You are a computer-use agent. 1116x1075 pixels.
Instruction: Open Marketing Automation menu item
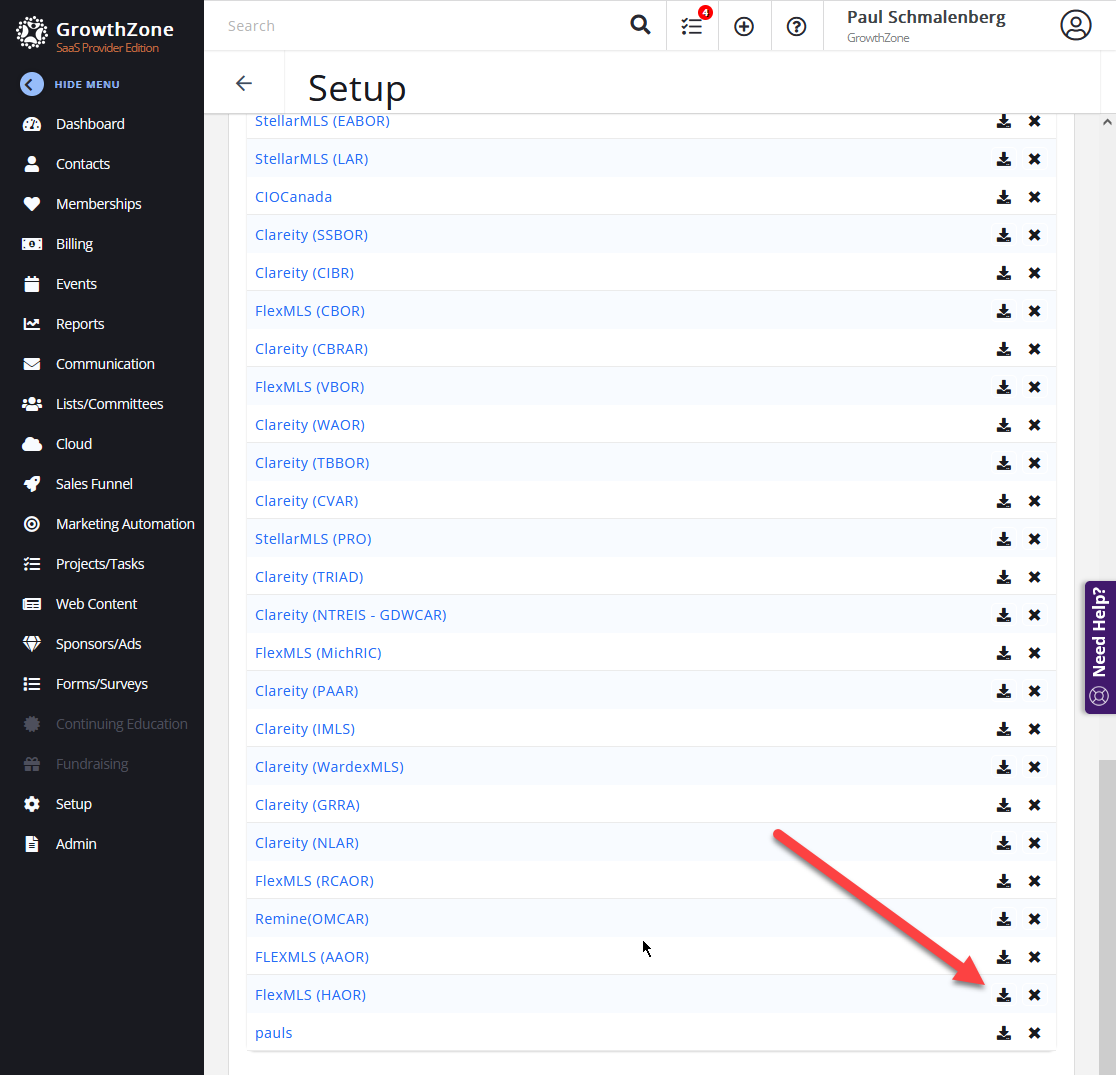(x=125, y=524)
